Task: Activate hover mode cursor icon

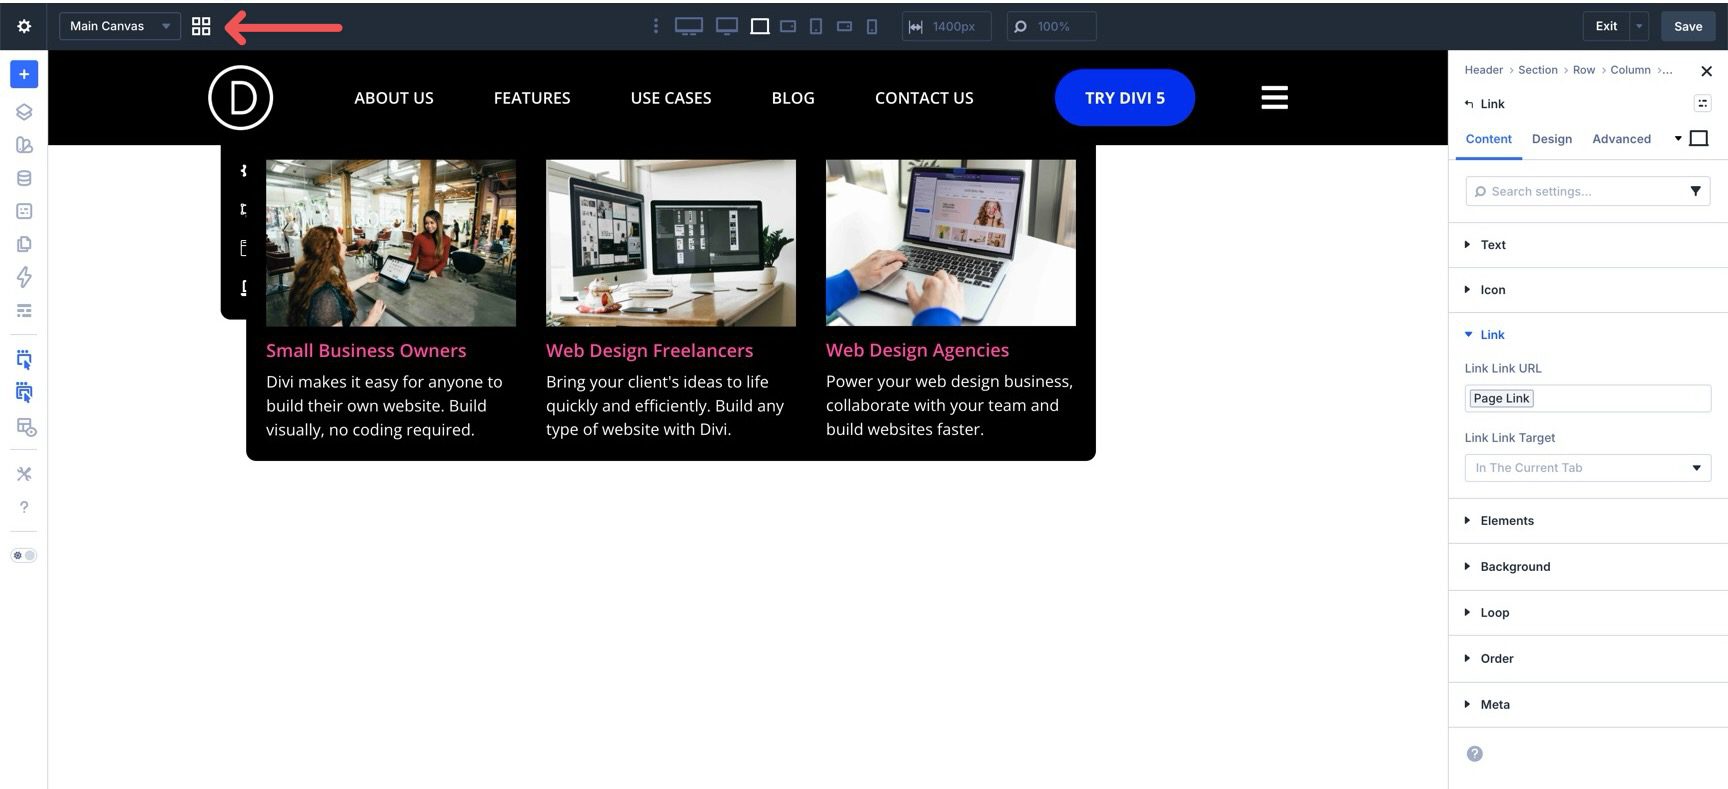Action: point(24,393)
